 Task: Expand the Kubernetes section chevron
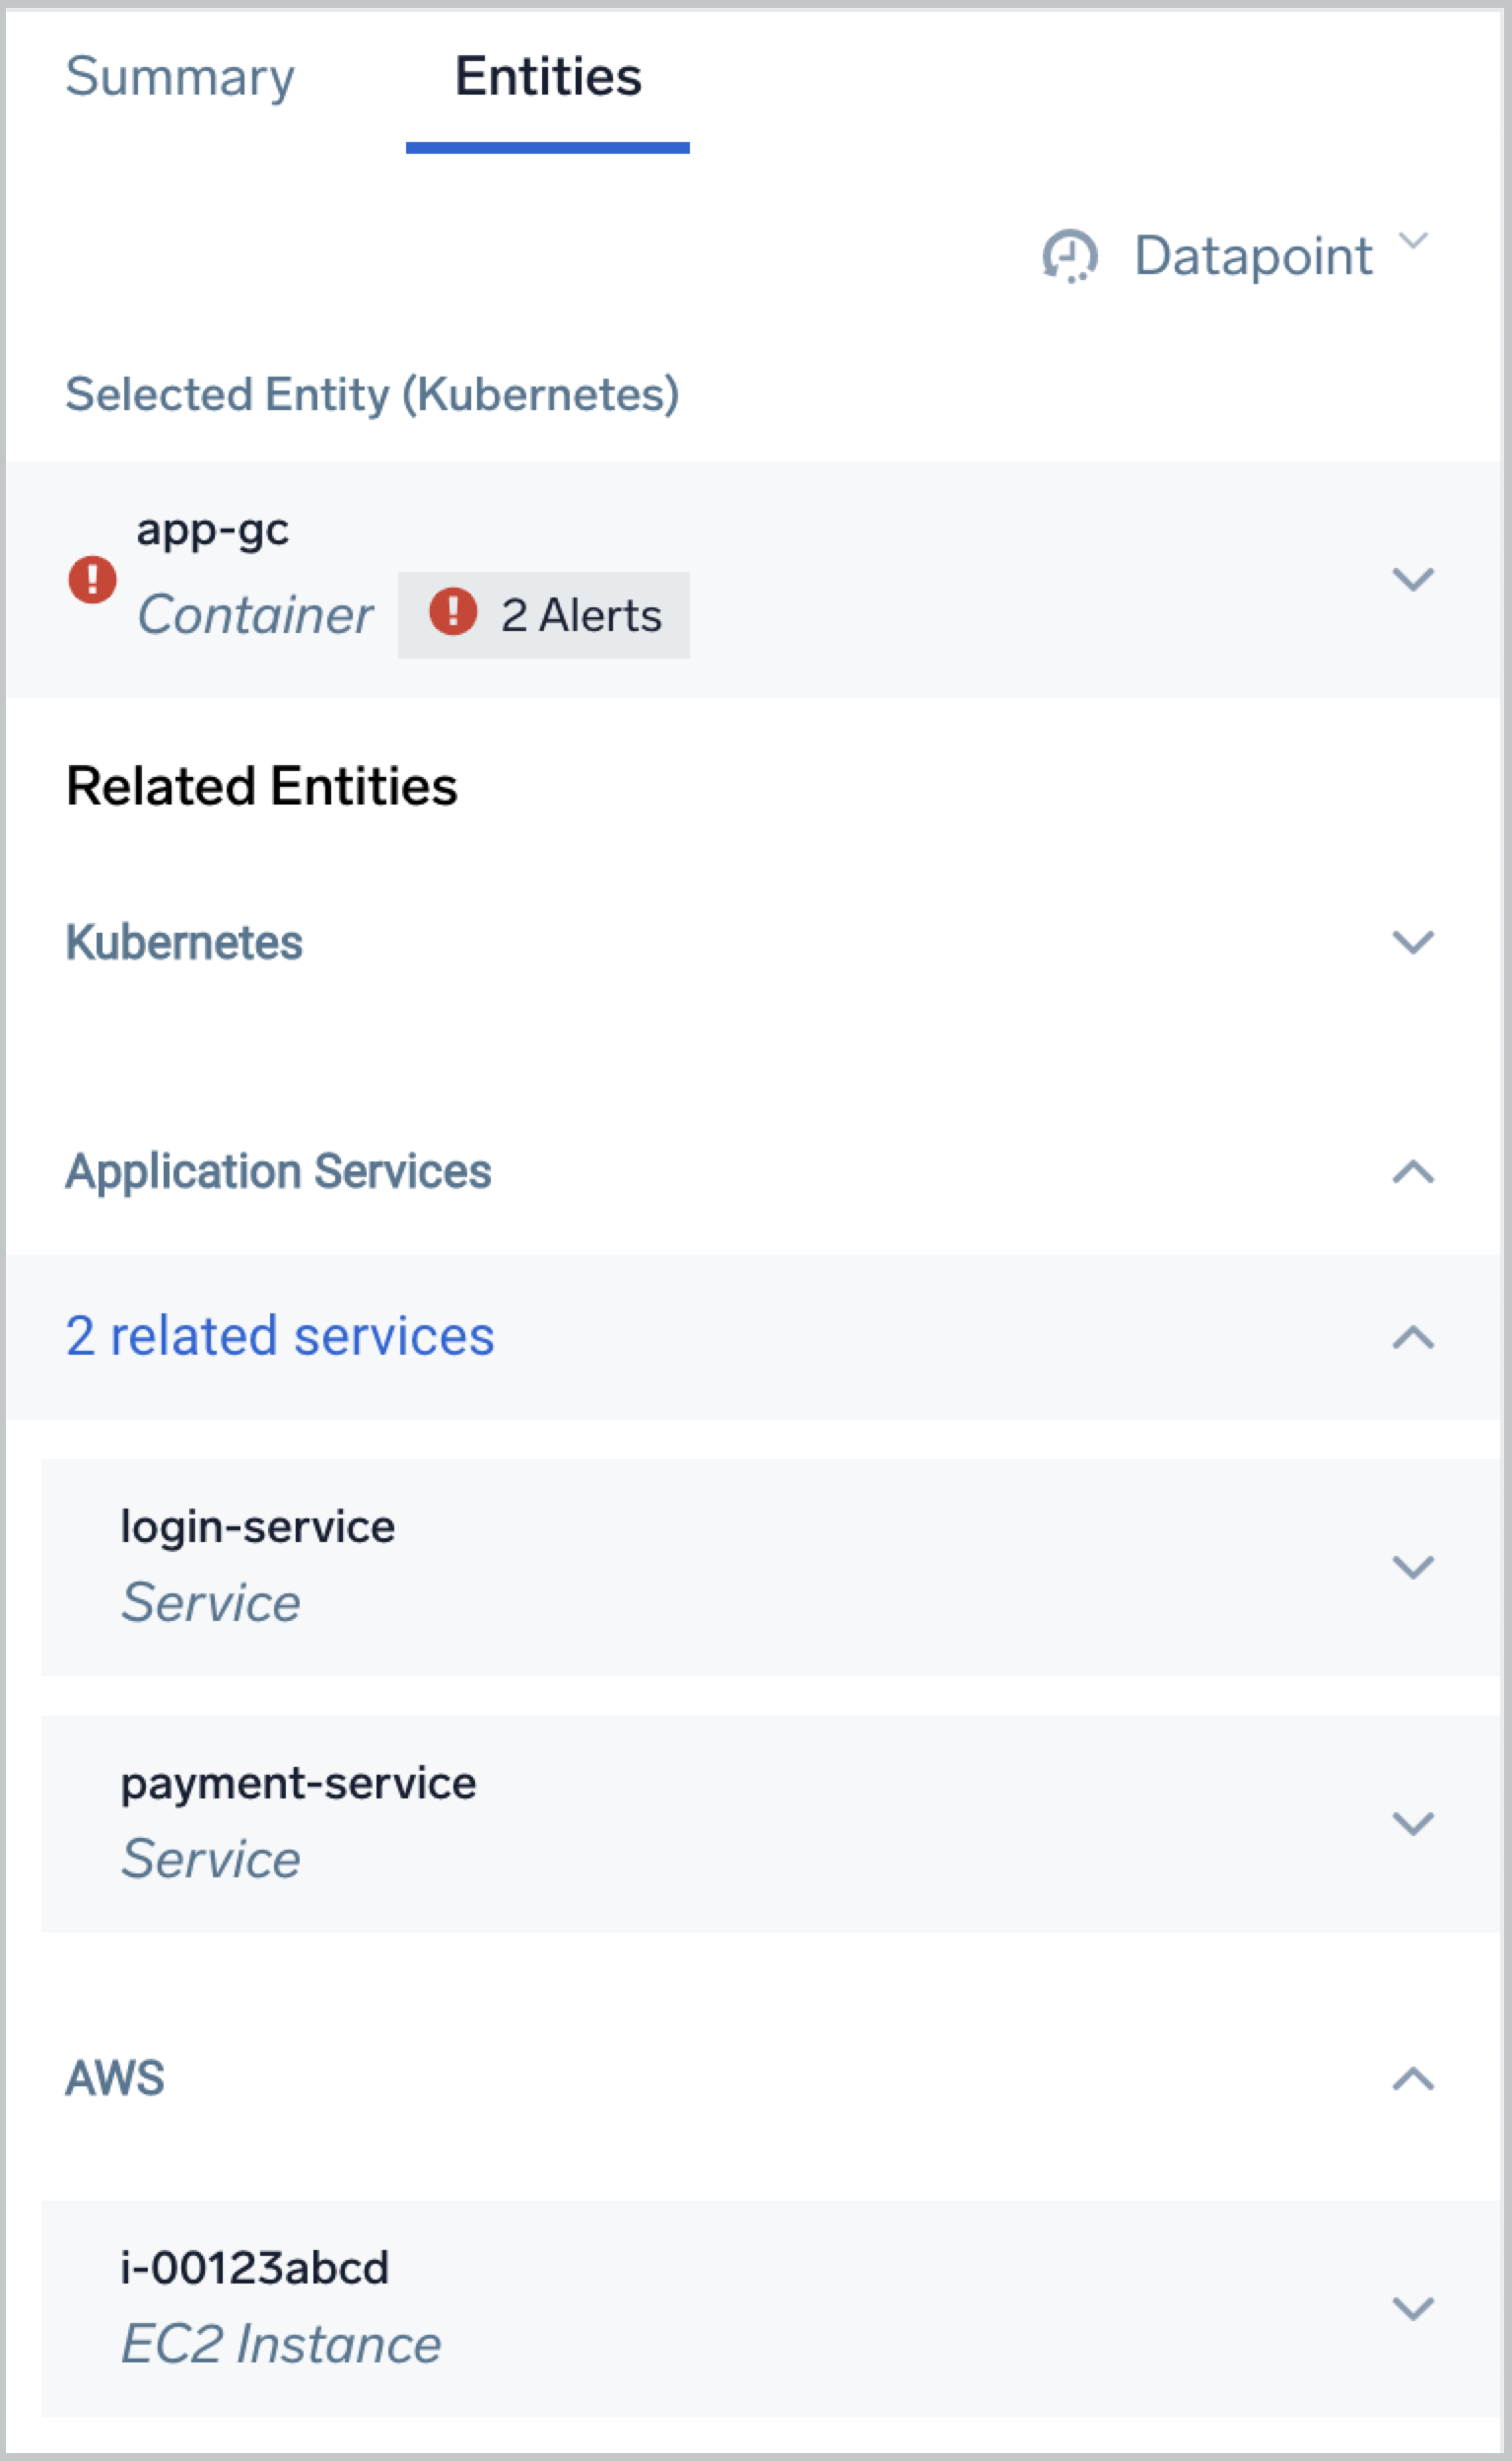pos(1413,942)
